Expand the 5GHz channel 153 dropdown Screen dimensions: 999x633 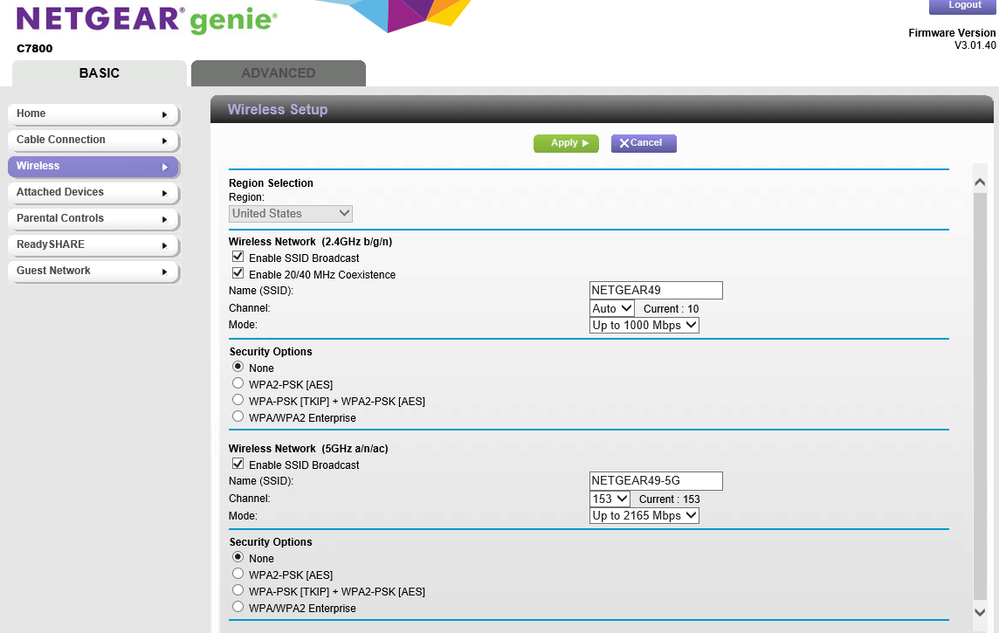click(x=610, y=498)
